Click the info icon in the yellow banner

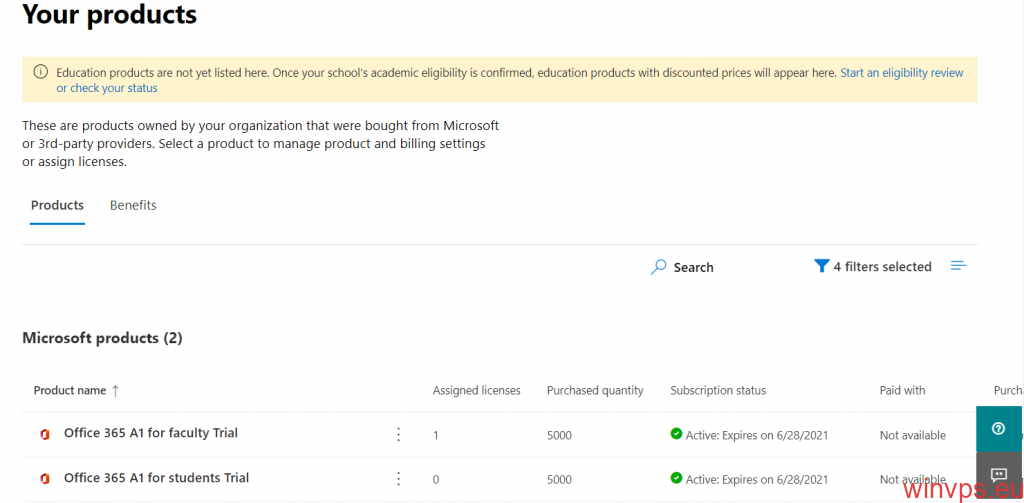[40, 72]
